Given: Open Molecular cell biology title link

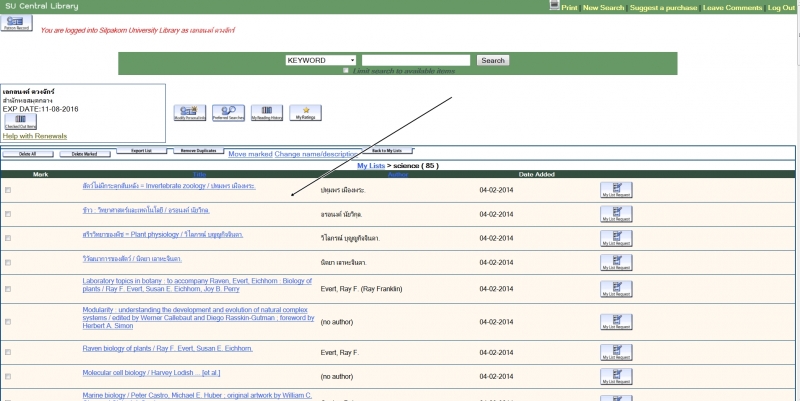Looking at the screenshot, I should [152, 373].
